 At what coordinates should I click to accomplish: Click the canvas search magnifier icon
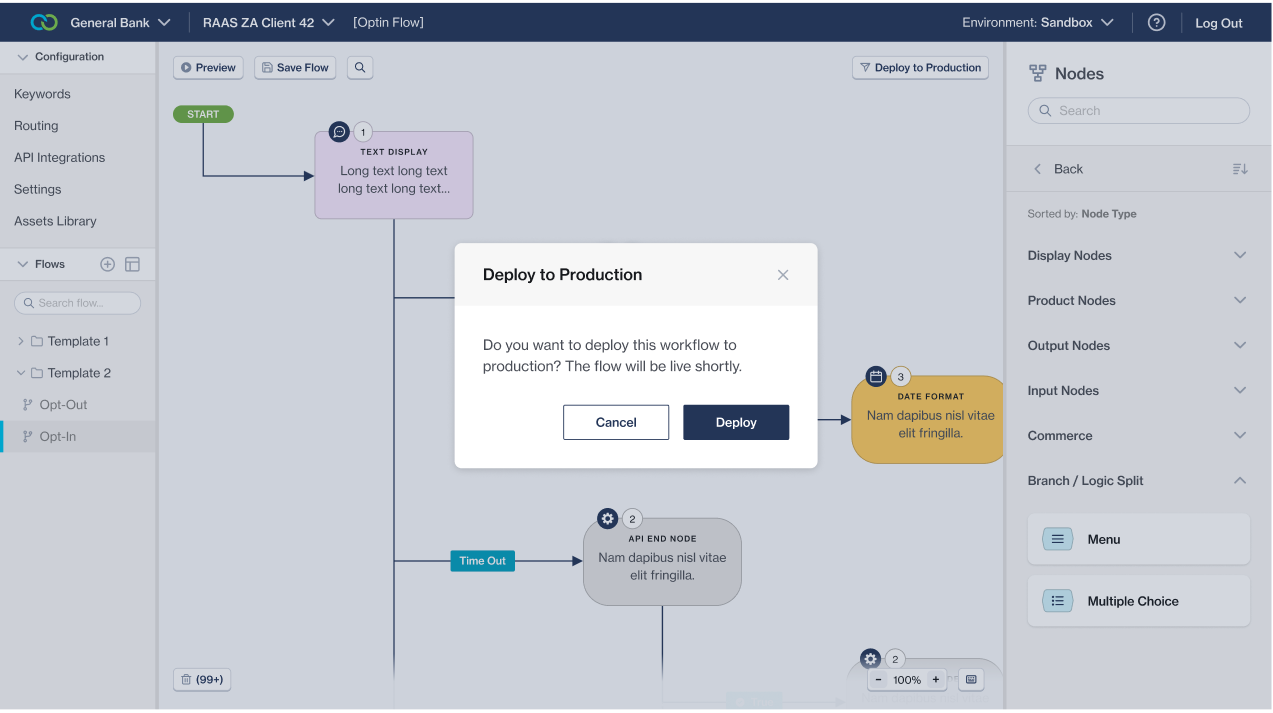coord(360,68)
